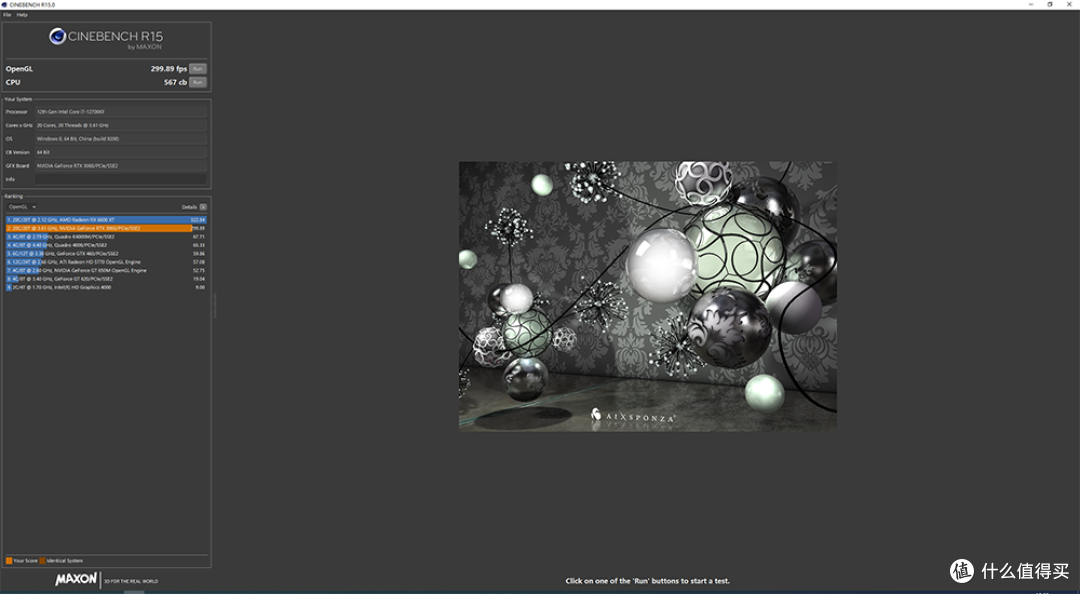Select the Quadro K4000M ranking row
This screenshot has width=1080, height=594.
(x=106, y=236)
